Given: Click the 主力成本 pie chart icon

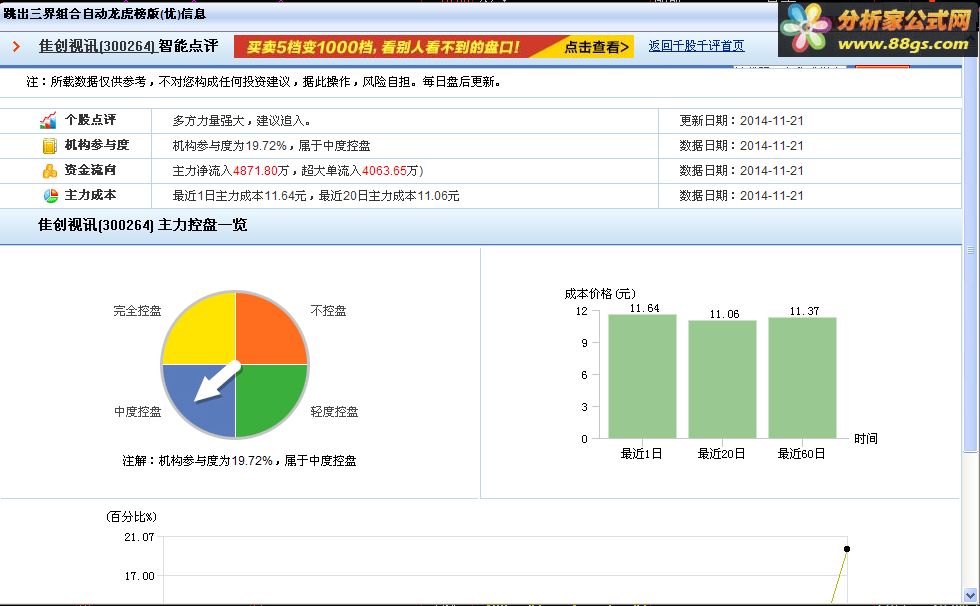Looking at the screenshot, I should coord(50,196).
